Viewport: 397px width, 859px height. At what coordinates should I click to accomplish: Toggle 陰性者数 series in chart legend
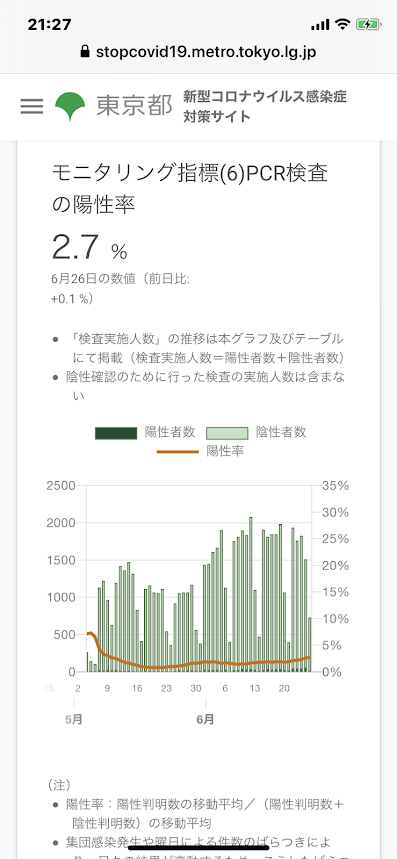256,432
